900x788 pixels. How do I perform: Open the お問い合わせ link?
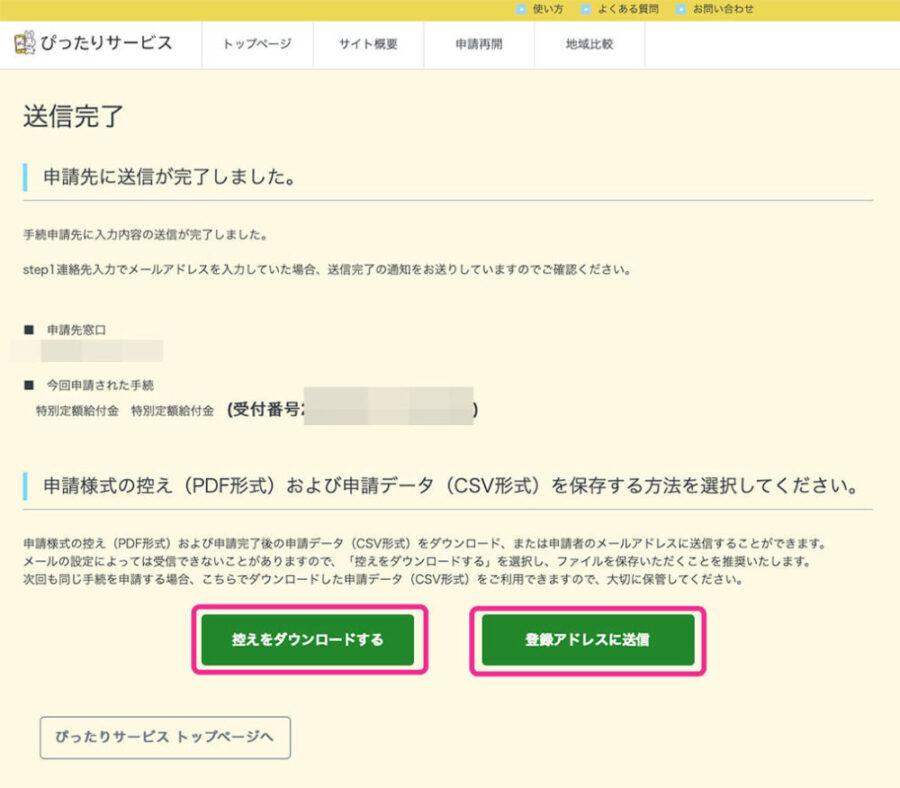[x=723, y=9]
